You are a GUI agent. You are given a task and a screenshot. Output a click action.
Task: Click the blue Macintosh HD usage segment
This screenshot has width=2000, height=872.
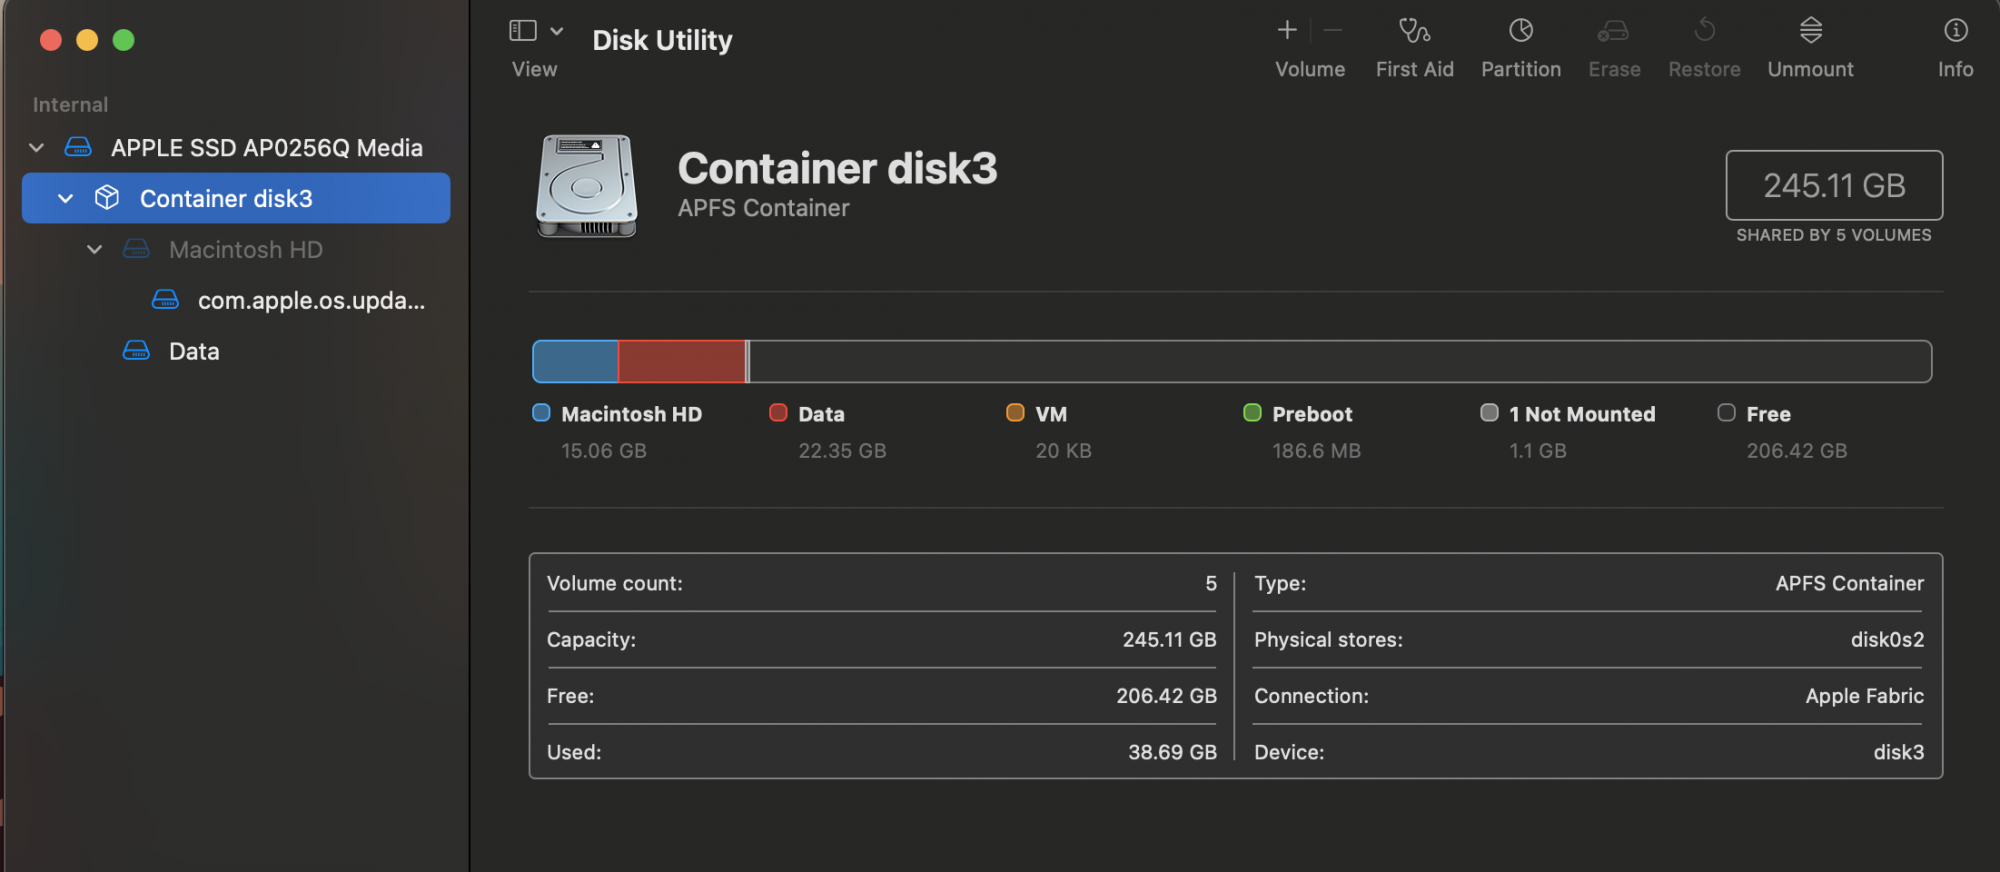575,362
